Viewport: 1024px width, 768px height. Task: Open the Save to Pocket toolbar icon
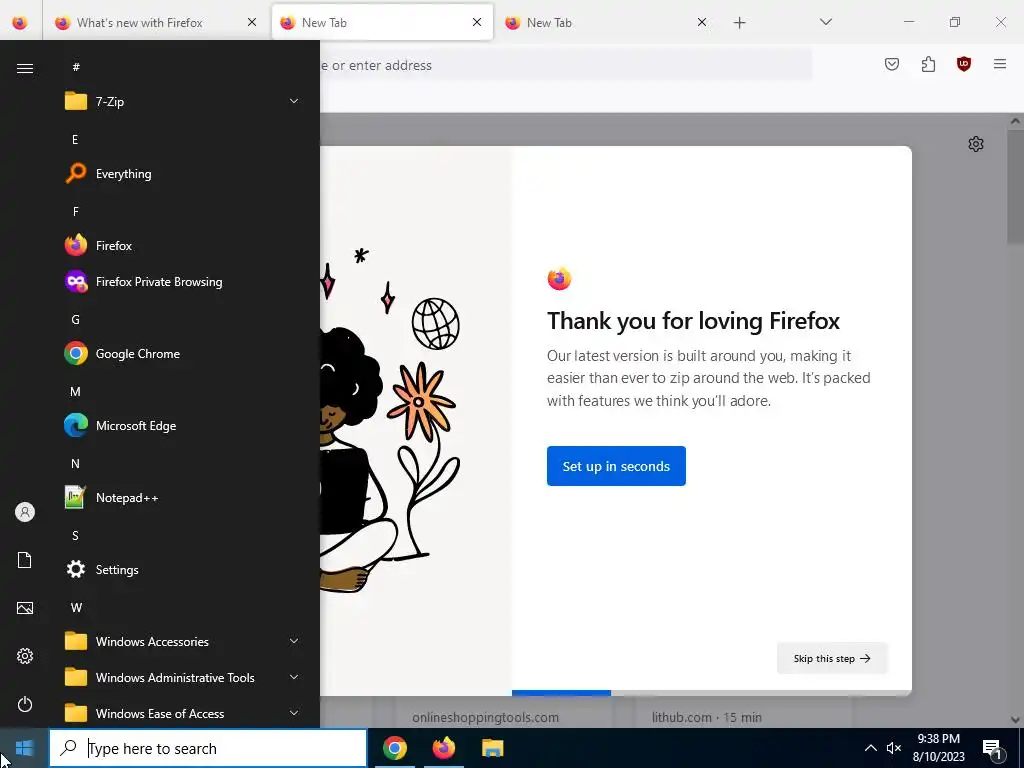point(891,64)
